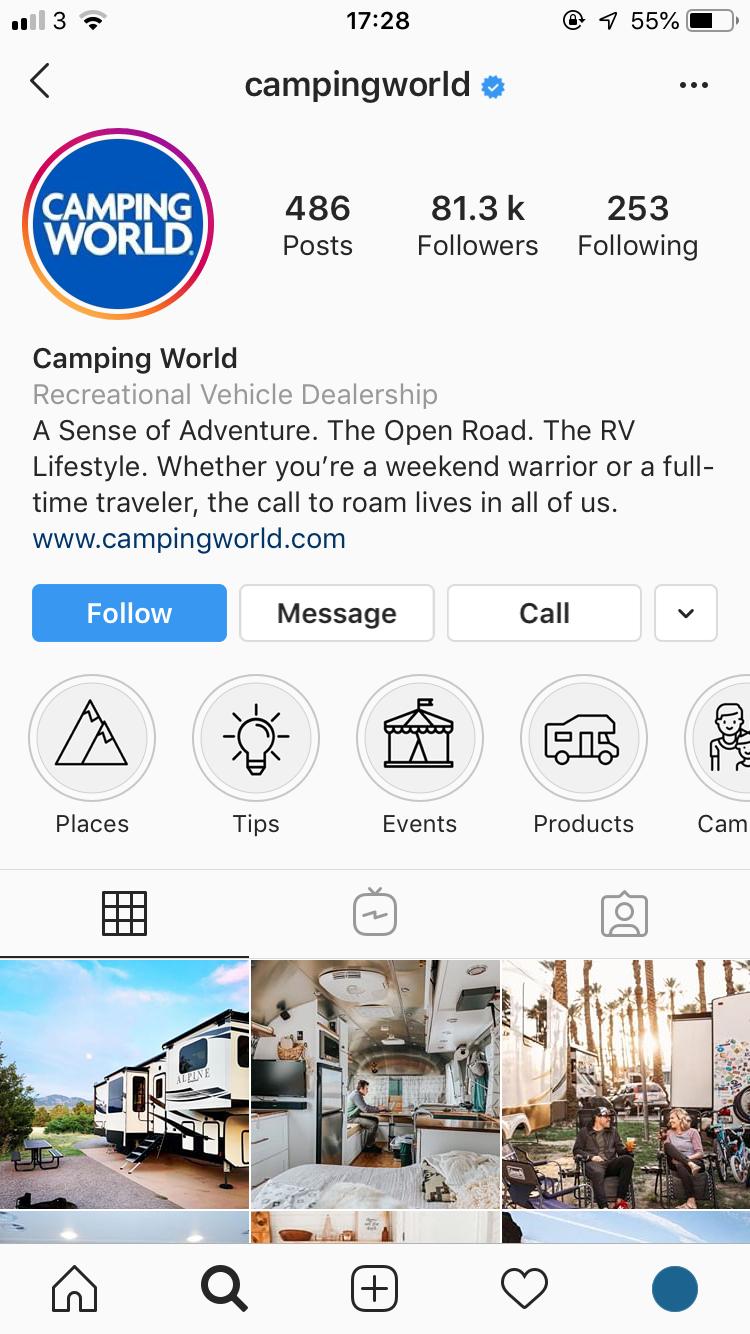
Task: Open the three-dot options menu
Action: point(693,85)
